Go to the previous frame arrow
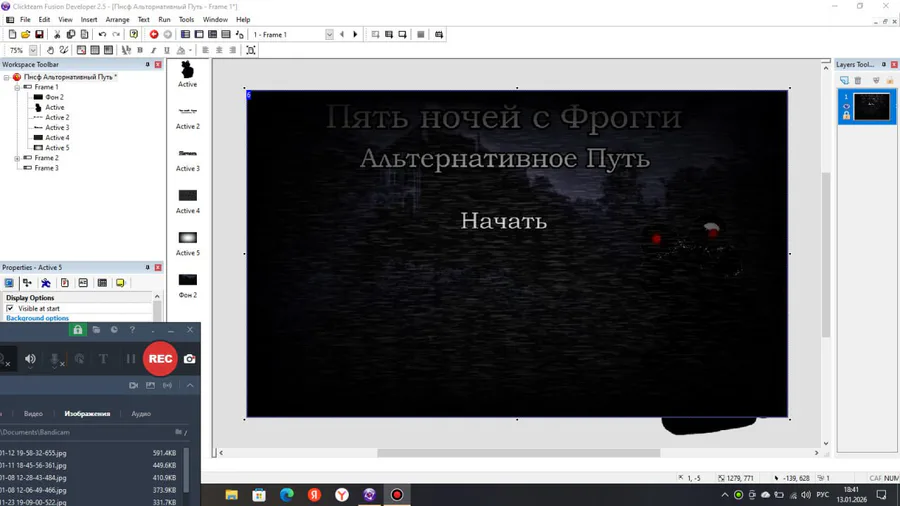Image resolution: width=900 pixels, height=506 pixels. (342, 34)
